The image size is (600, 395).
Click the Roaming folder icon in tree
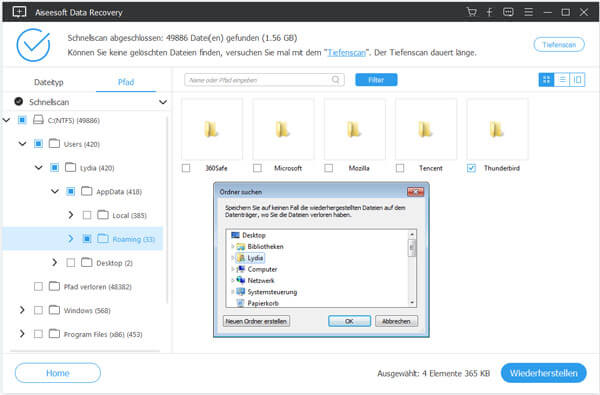pos(103,238)
